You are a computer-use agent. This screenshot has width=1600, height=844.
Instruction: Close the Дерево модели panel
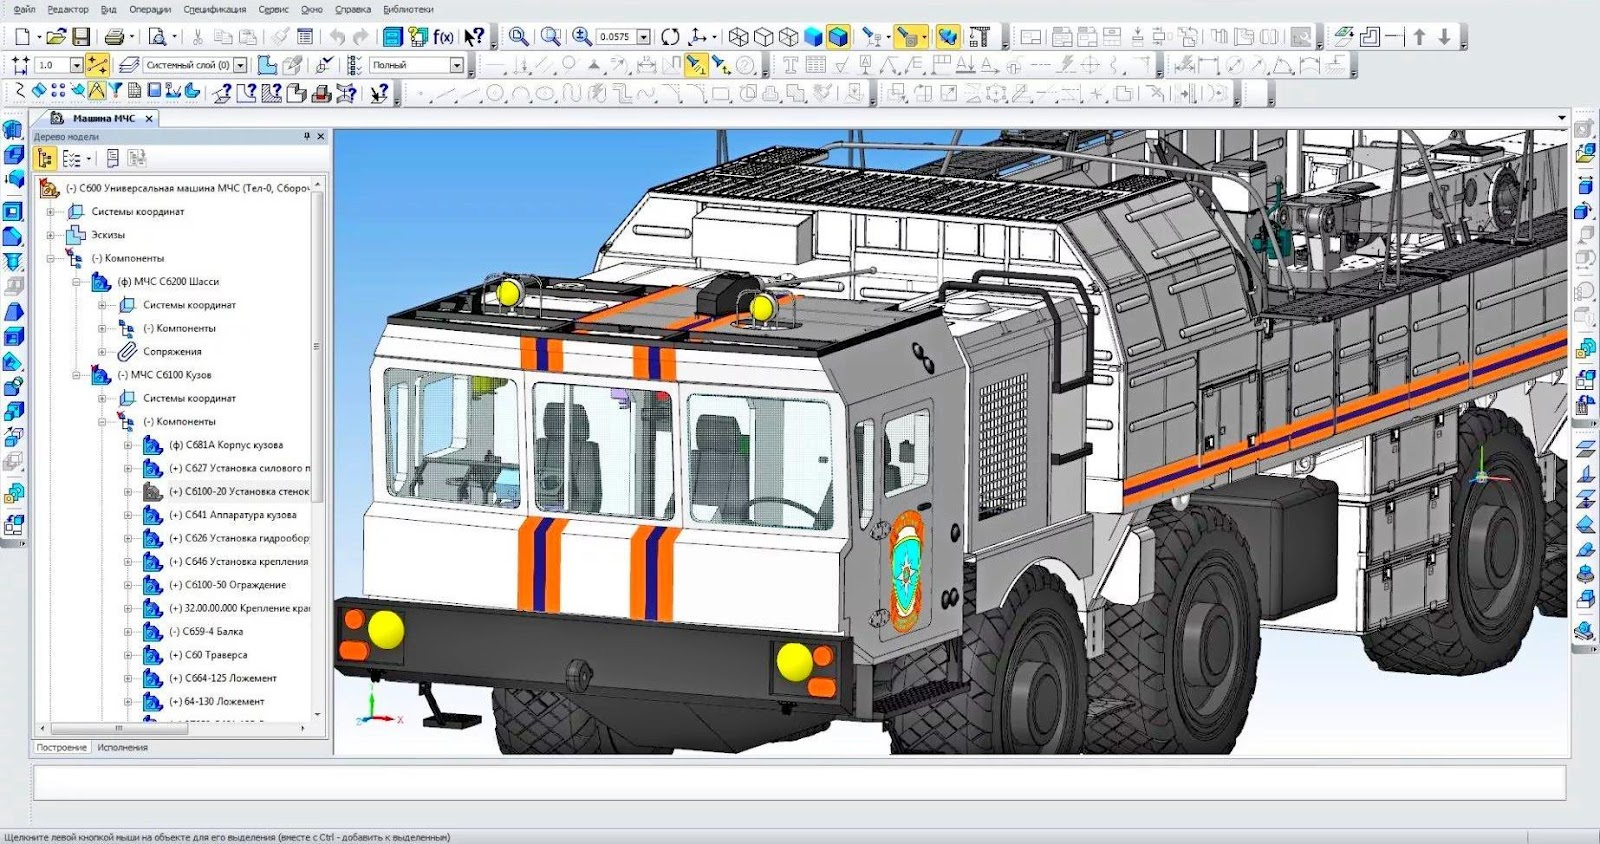pos(321,136)
